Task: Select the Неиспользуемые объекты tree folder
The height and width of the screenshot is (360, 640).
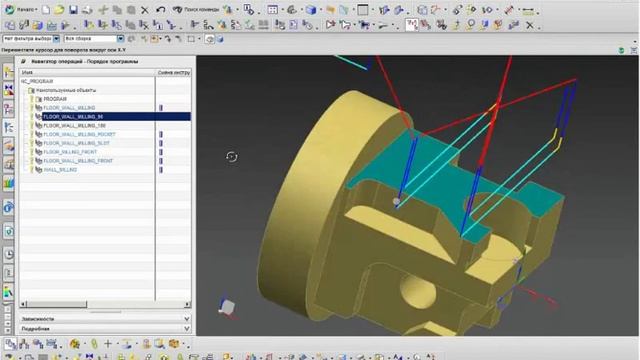Action: [66, 90]
